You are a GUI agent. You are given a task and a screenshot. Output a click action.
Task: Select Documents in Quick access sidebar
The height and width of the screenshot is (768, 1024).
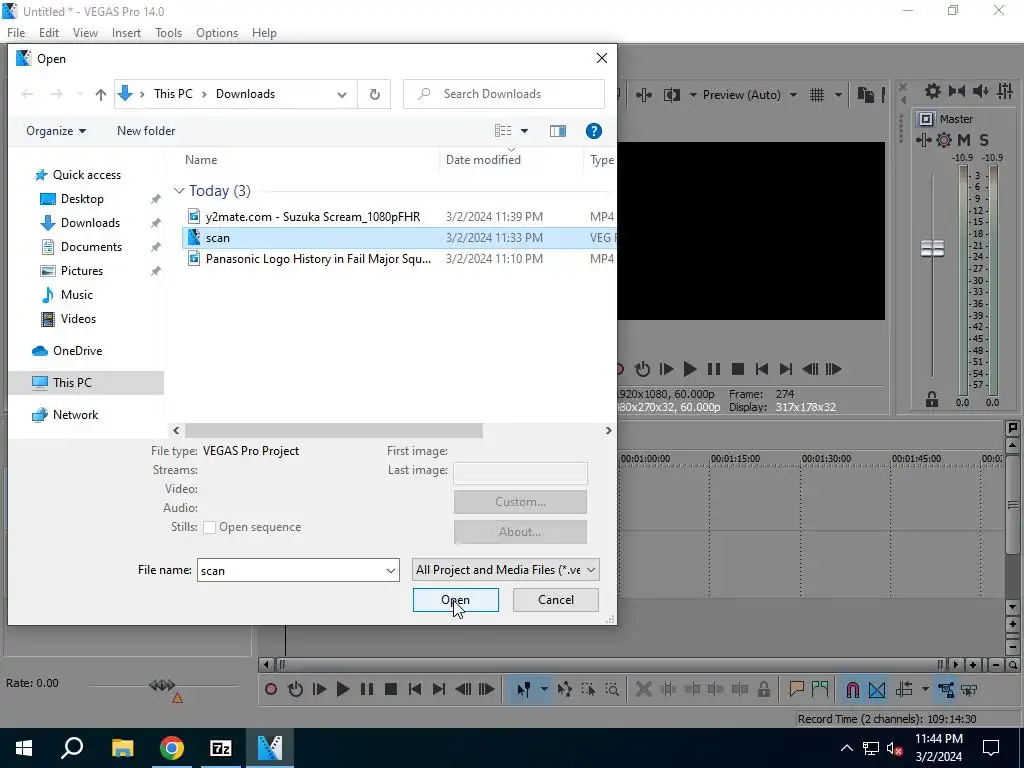(x=91, y=247)
